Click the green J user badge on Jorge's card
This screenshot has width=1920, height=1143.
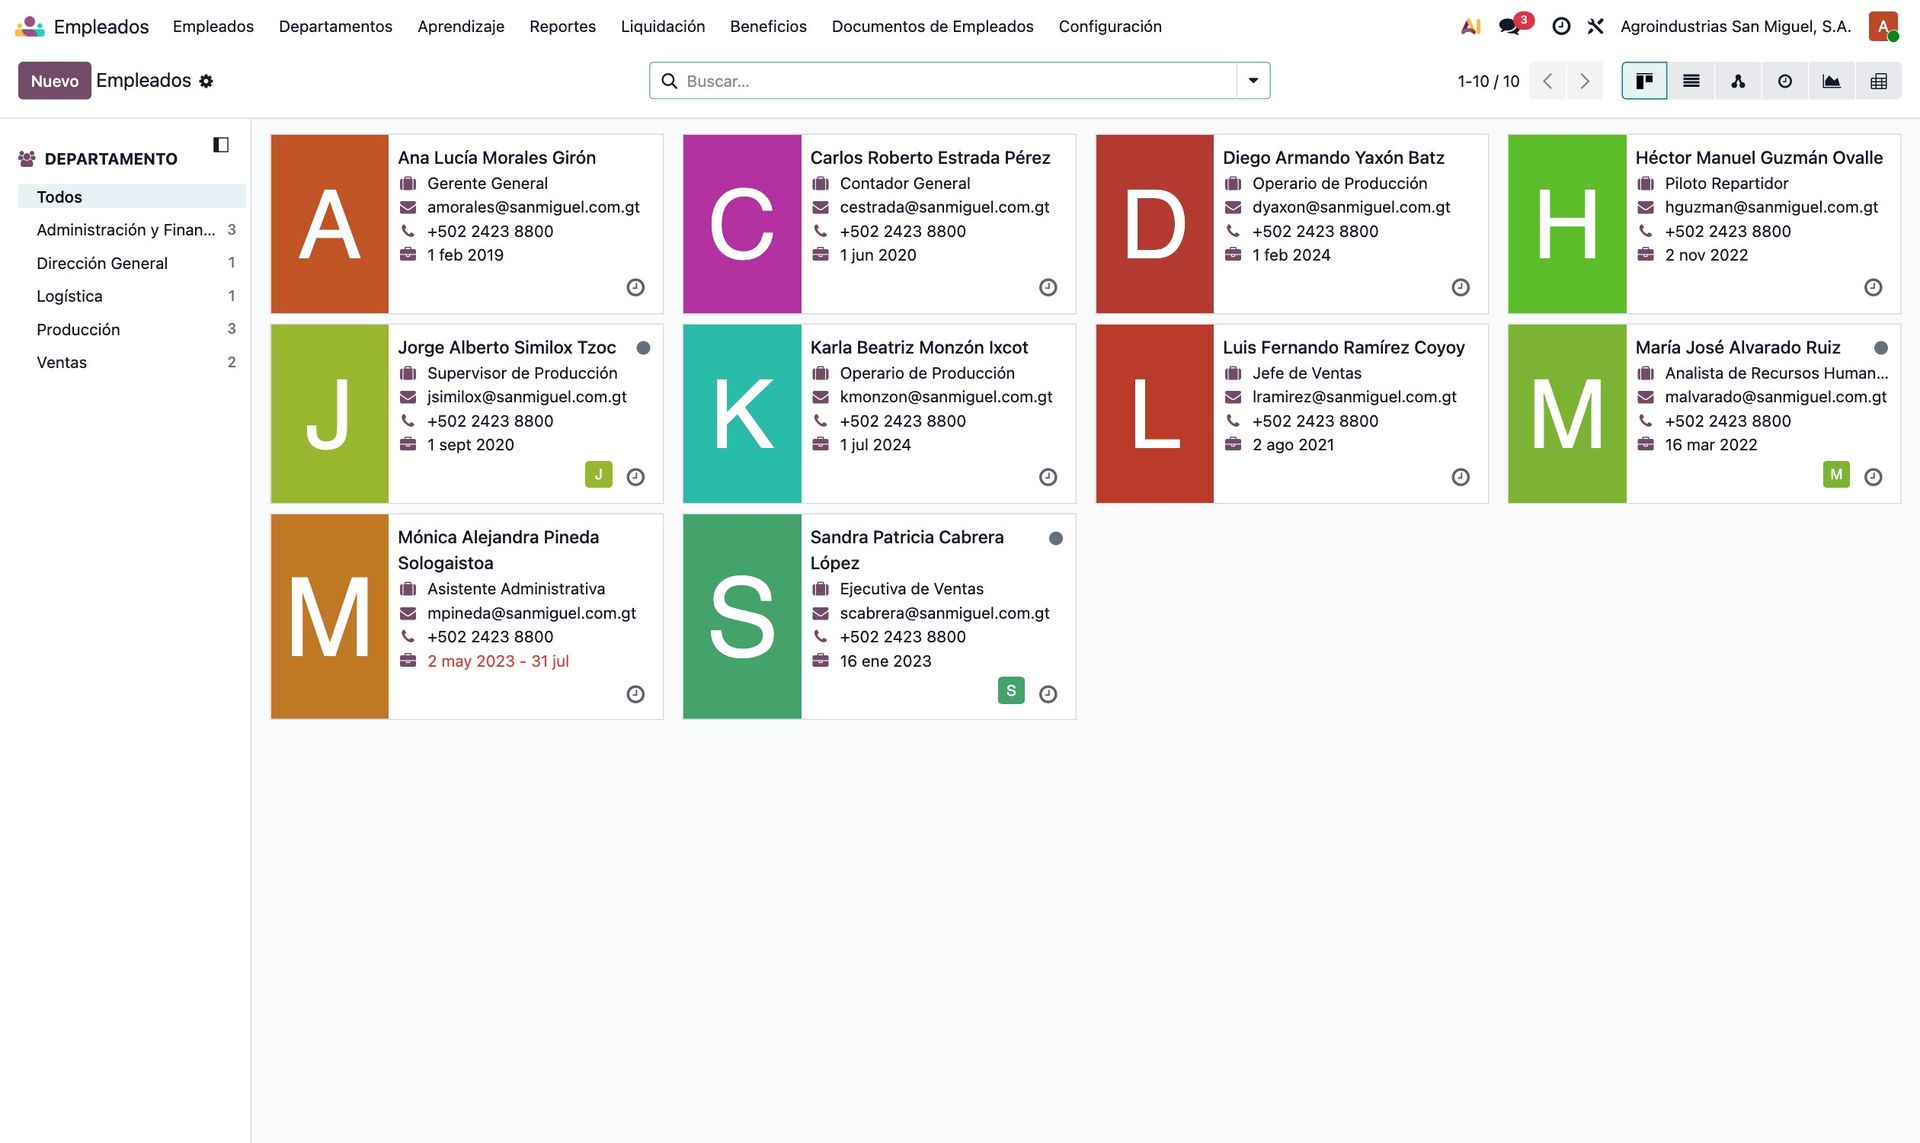click(x=598, y=474)
